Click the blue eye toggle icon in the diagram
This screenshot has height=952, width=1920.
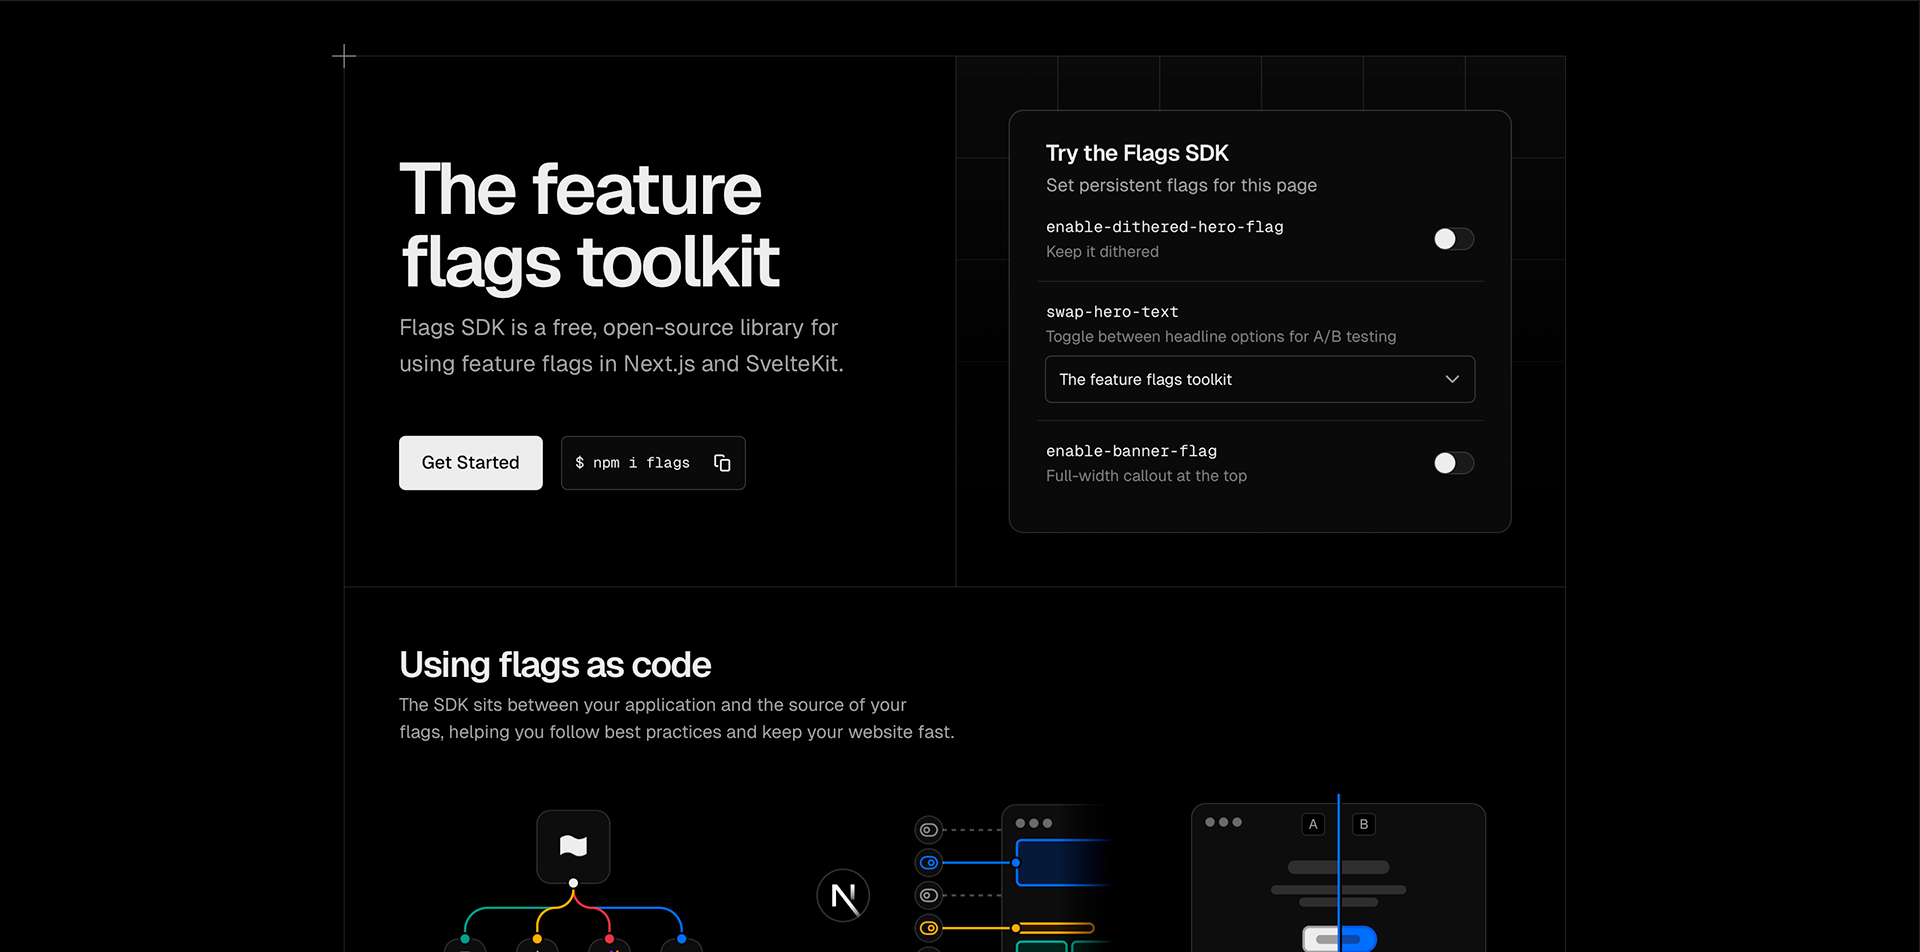(929, 862)
